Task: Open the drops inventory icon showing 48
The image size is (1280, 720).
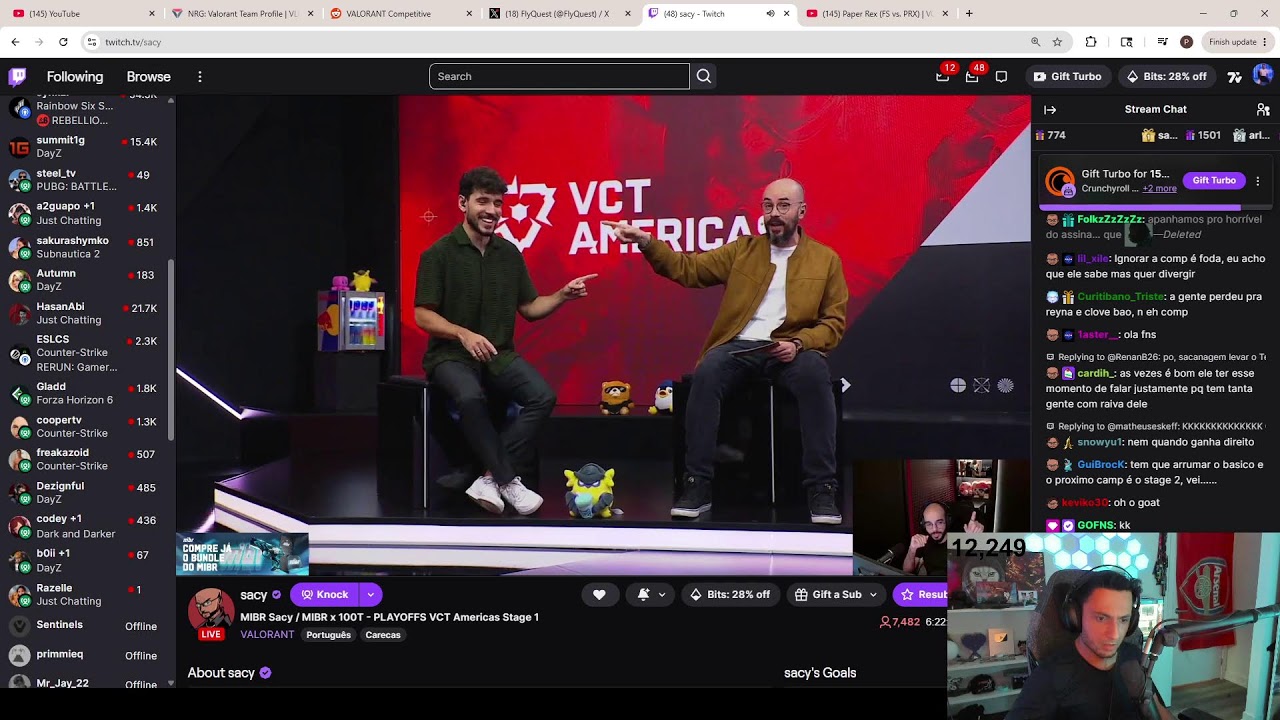Action: click(x=972, y=76)
